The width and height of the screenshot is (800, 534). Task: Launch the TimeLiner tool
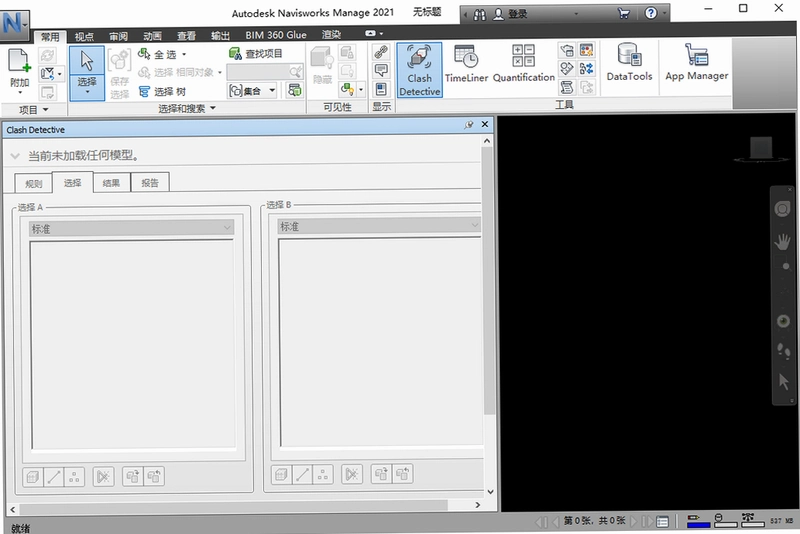click(x=466, y=64)
